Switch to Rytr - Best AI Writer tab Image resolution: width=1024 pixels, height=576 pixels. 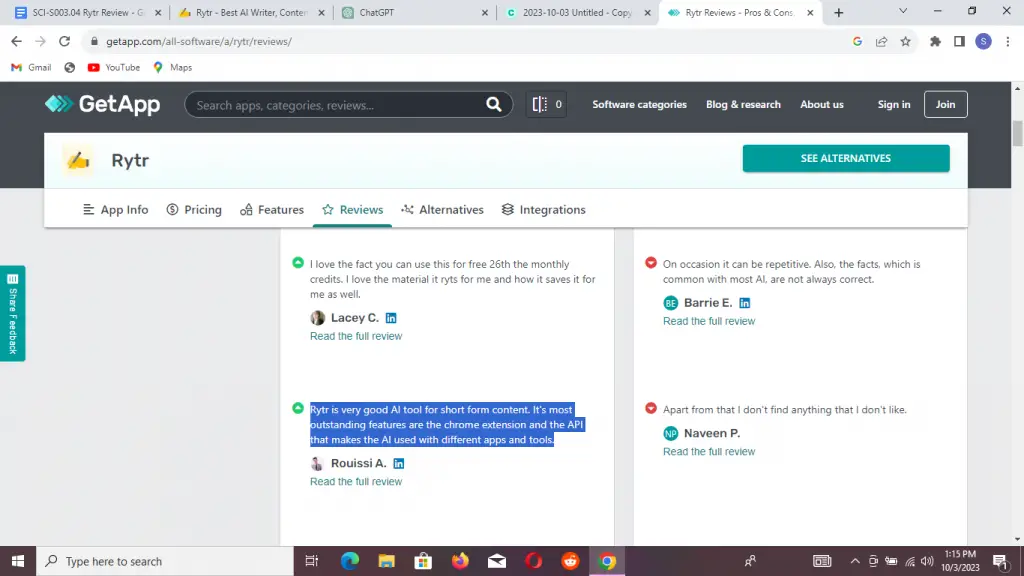251,12
